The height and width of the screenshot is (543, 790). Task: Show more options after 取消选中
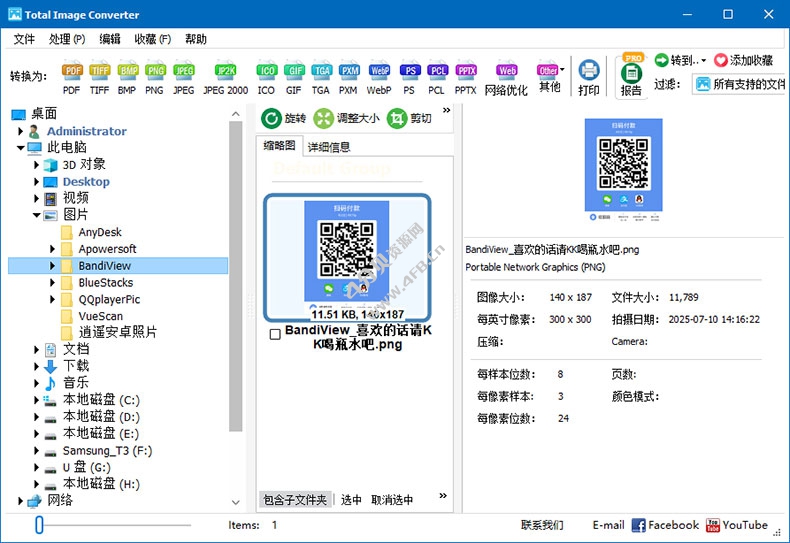(443, 496)
